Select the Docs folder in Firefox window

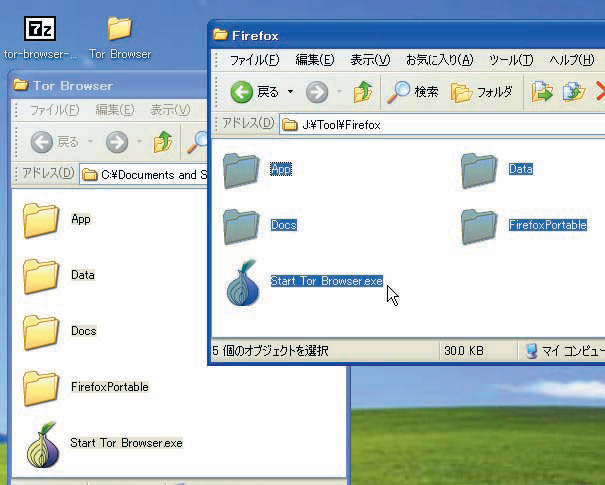tap(242, 226)
